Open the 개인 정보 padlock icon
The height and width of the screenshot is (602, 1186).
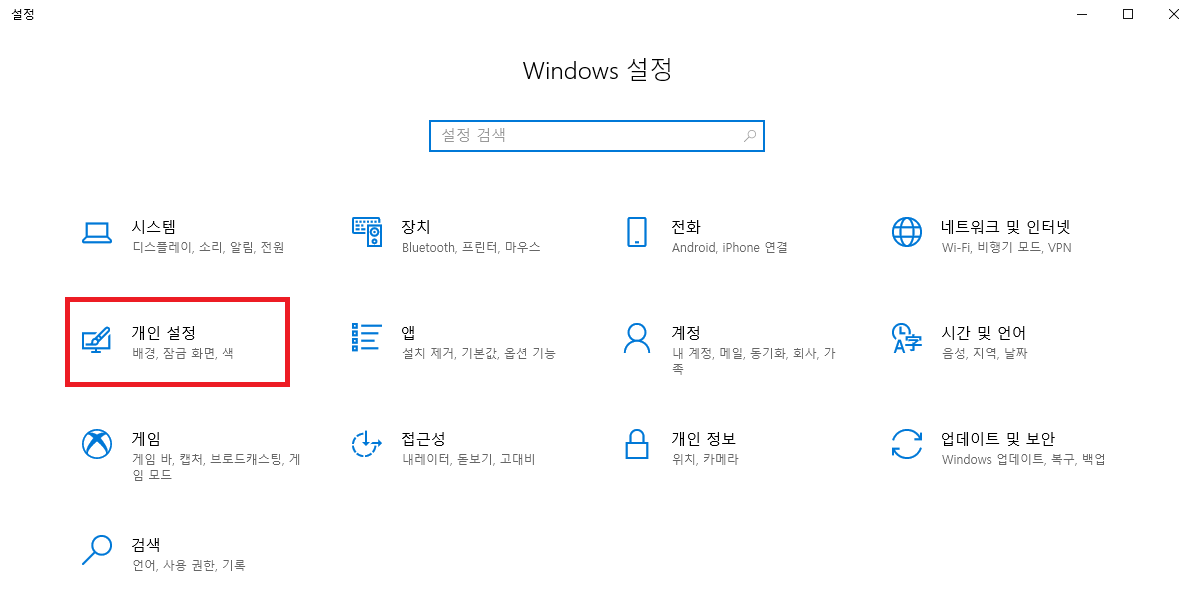(x=637, y=444)
